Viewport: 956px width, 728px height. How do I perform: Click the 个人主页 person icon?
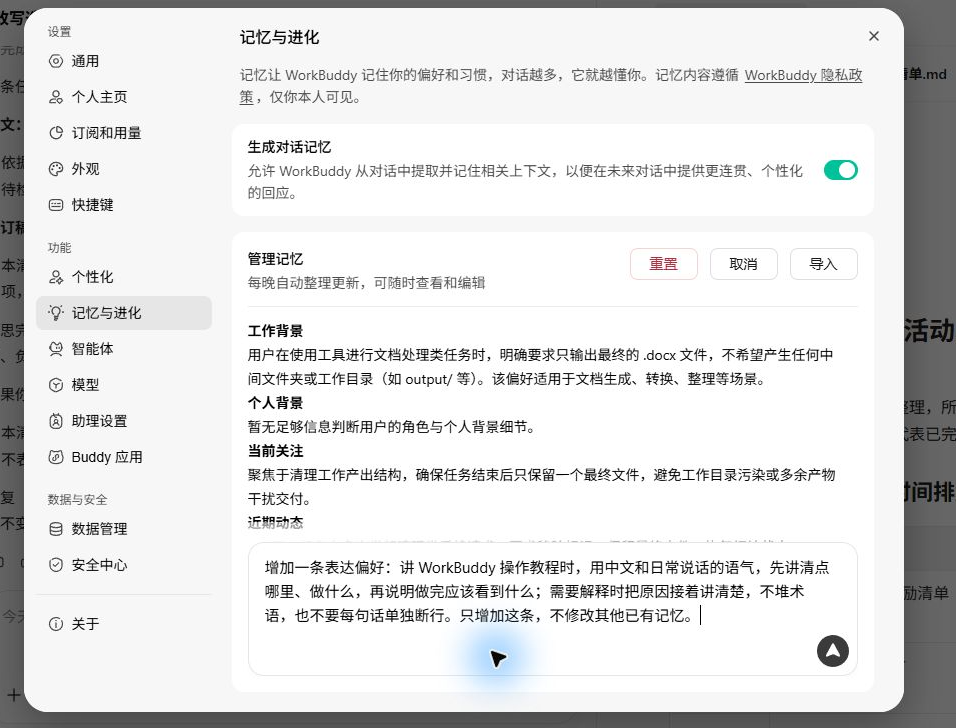[x=55, y=97]
